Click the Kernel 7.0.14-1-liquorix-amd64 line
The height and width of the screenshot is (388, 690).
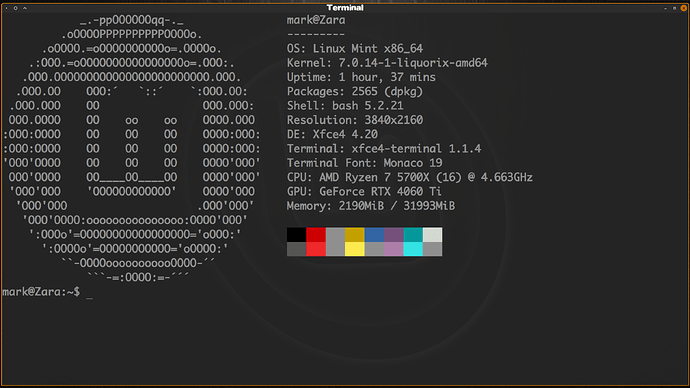(x=387, y=63)
